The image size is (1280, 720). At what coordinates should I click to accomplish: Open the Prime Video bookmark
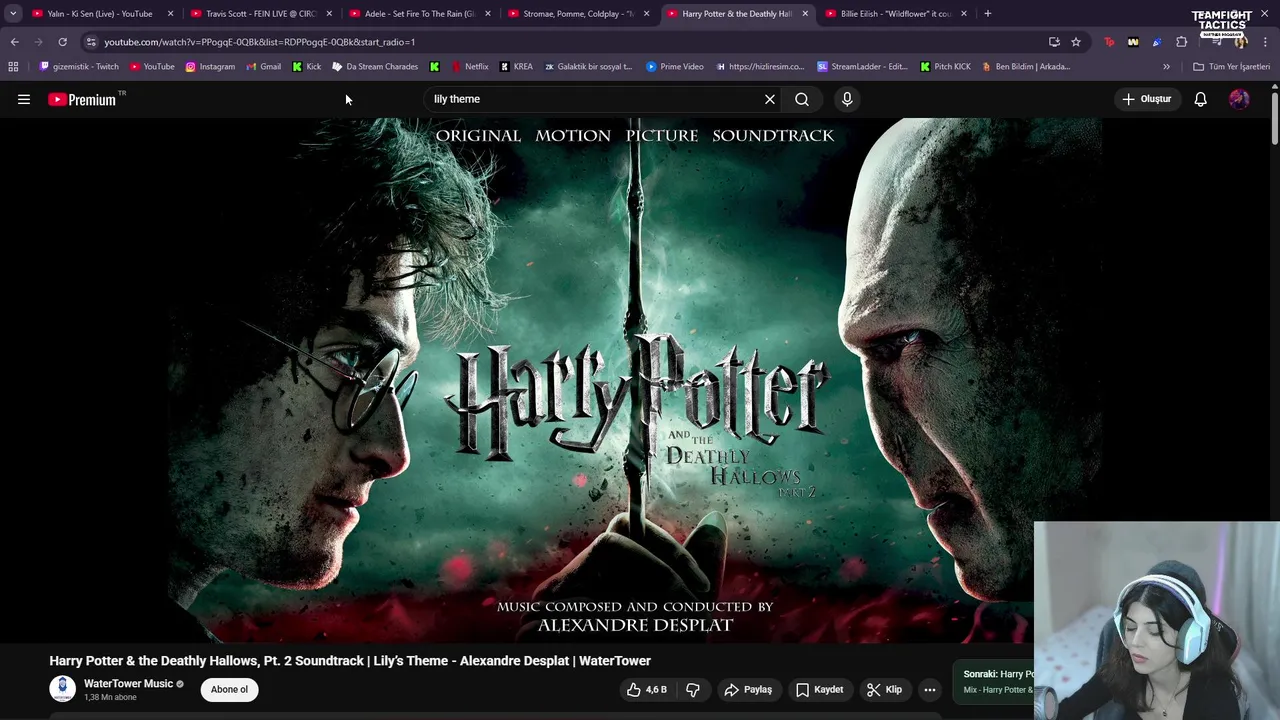[675, 67]
